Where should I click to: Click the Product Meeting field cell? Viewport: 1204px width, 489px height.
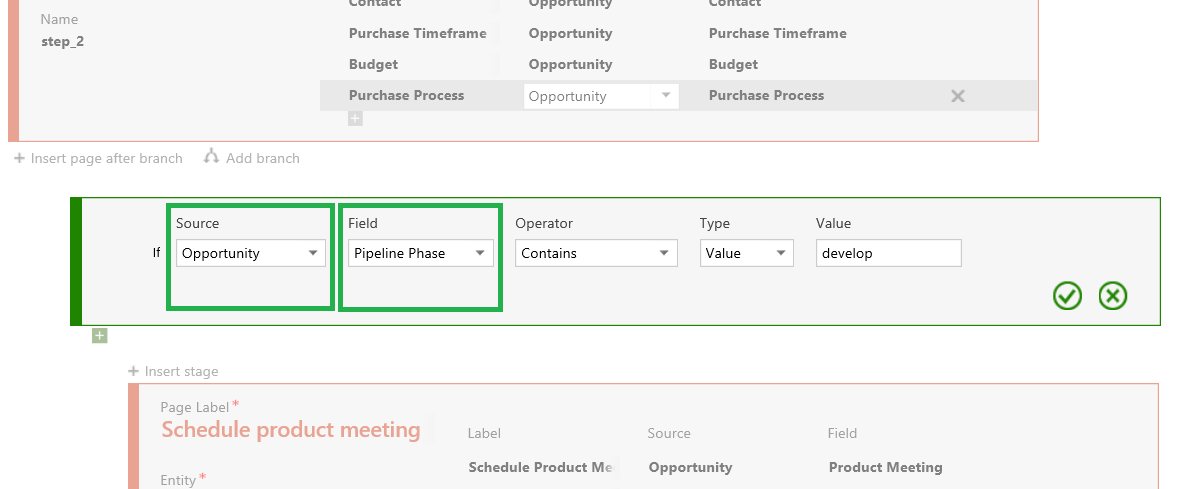coord(885,467)
